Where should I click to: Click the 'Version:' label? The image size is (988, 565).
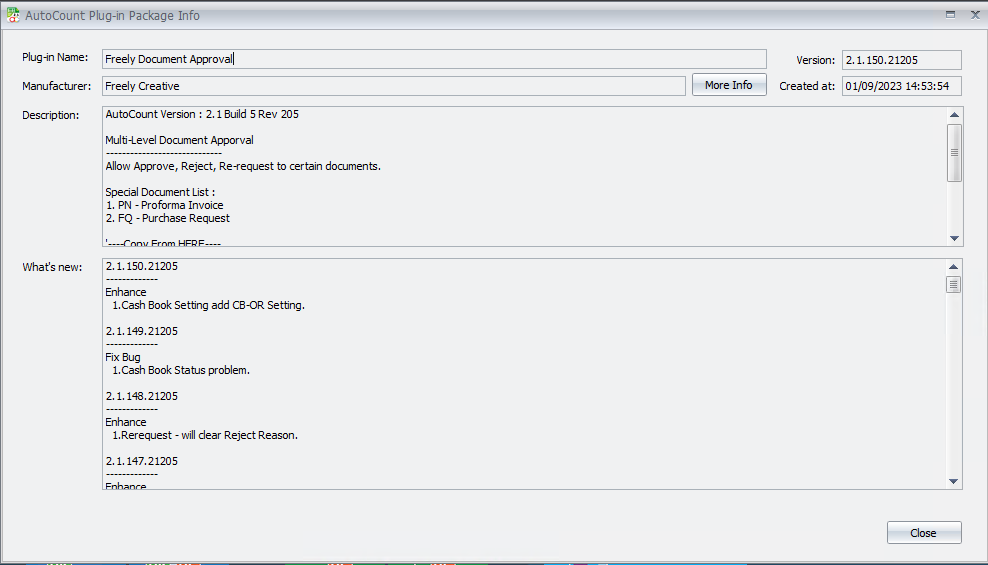tap(815, 60)
